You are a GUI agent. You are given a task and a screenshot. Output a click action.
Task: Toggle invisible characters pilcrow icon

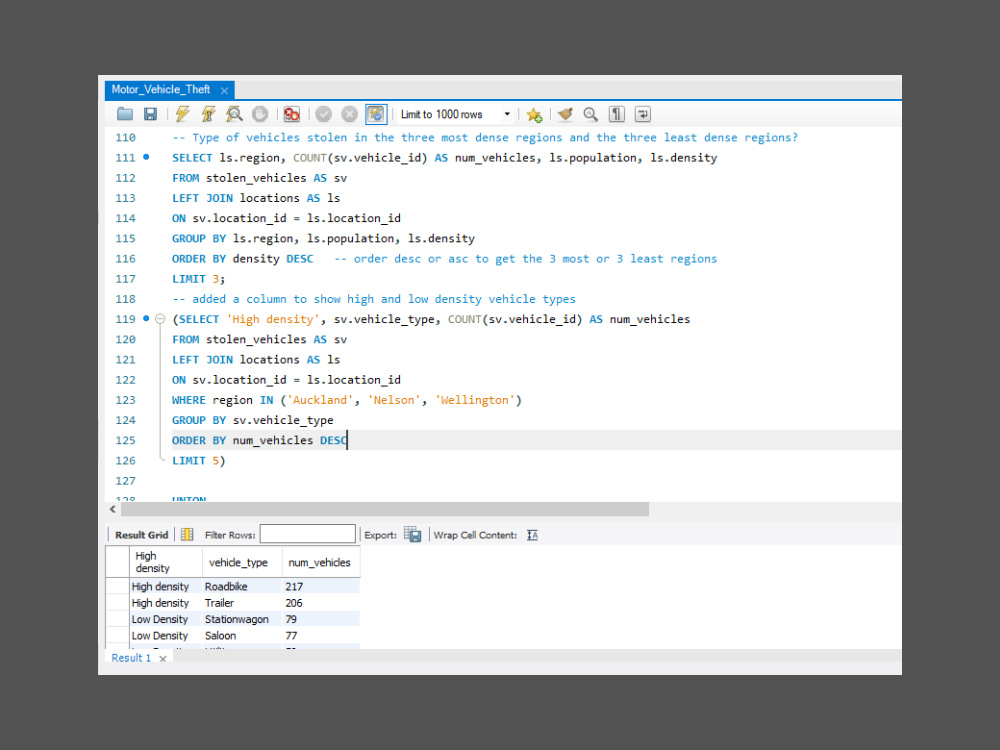617,114
